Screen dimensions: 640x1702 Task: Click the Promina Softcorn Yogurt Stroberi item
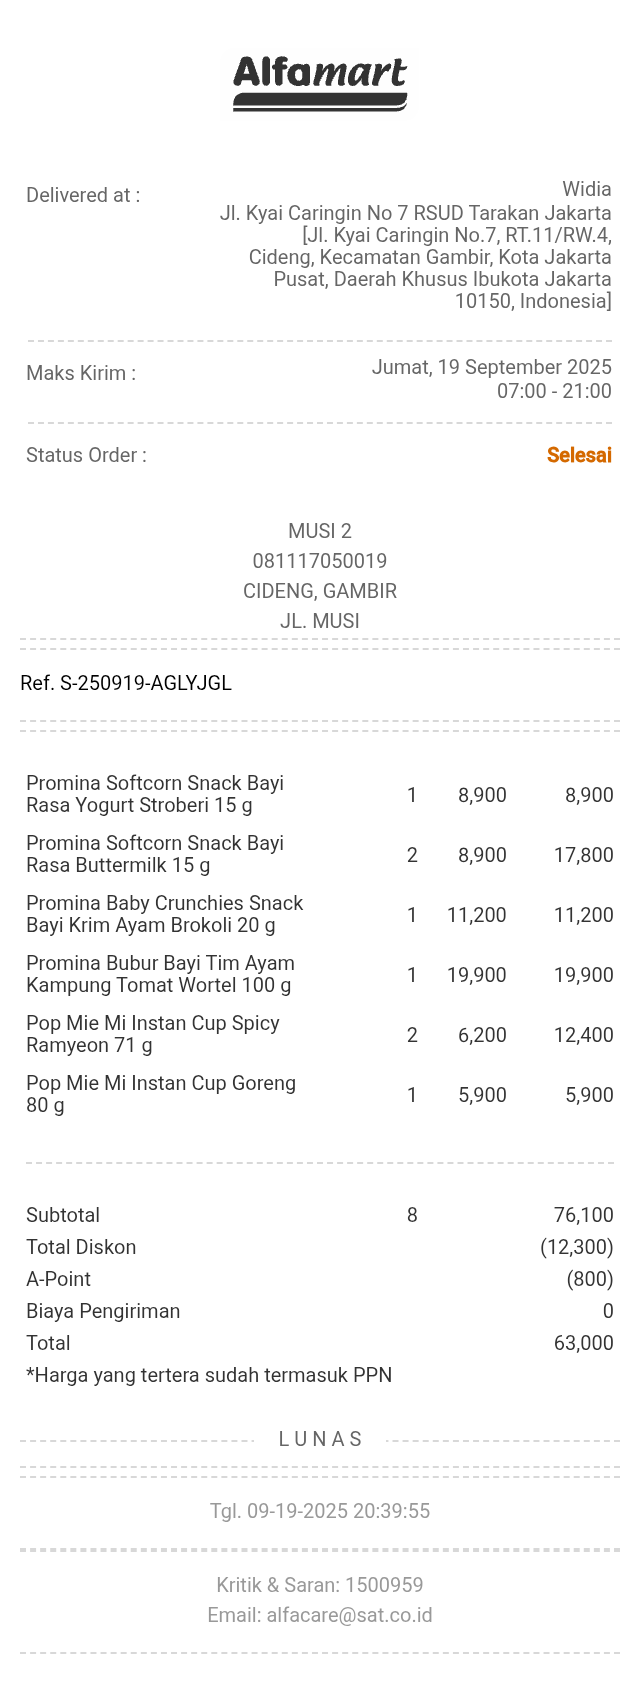click(x=155, y=794)
